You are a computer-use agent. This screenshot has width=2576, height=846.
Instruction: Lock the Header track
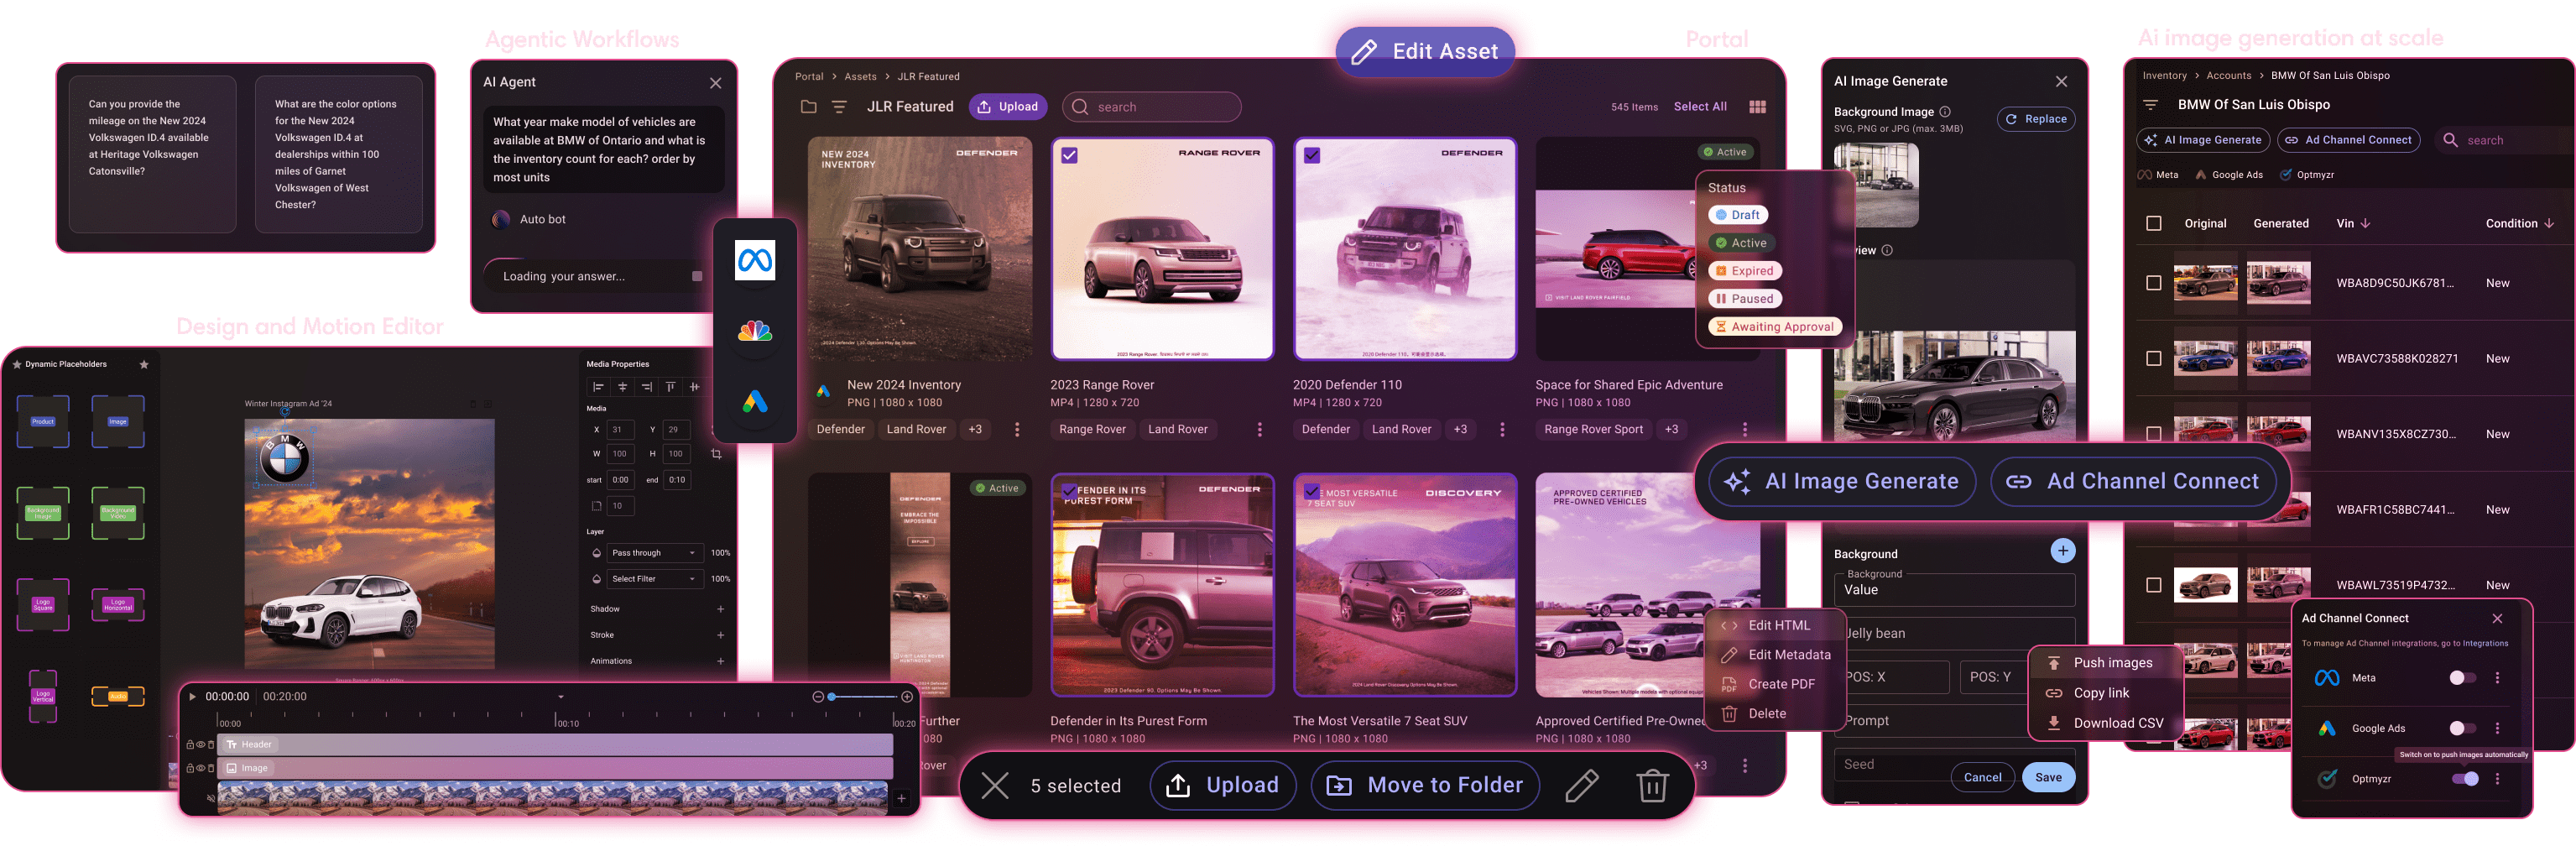point(190,745)
